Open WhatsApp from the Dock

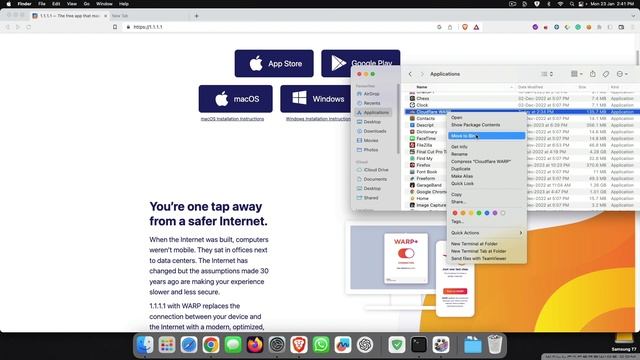tap(321, 345)
